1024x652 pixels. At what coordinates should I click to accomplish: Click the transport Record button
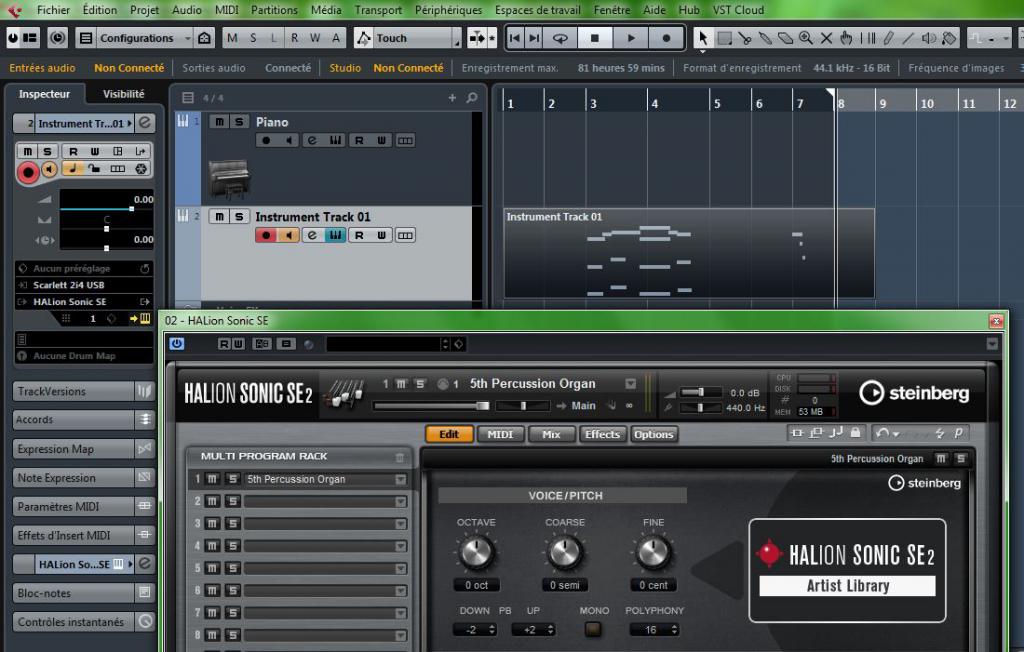coord(666,38)
